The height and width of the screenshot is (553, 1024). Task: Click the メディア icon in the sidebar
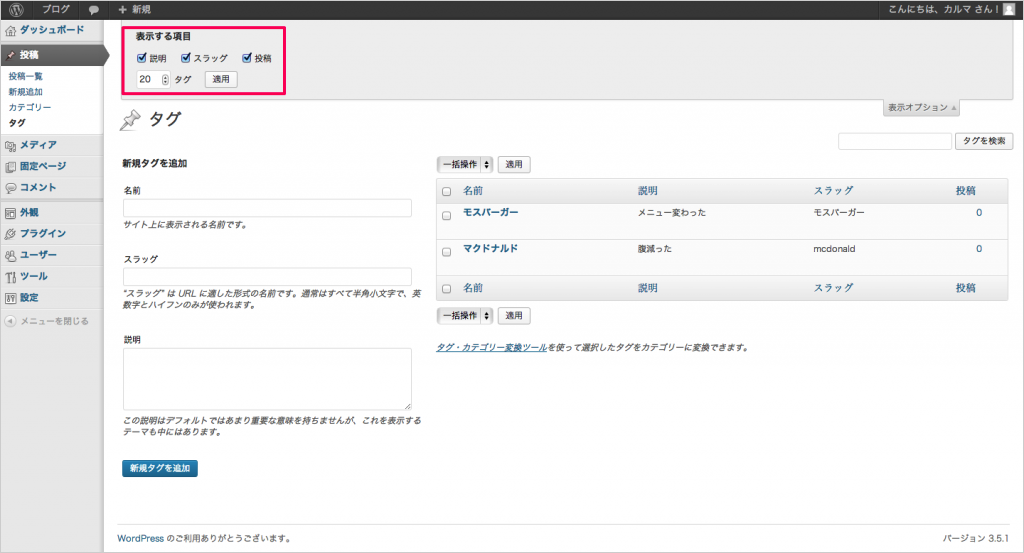[10, 146]
